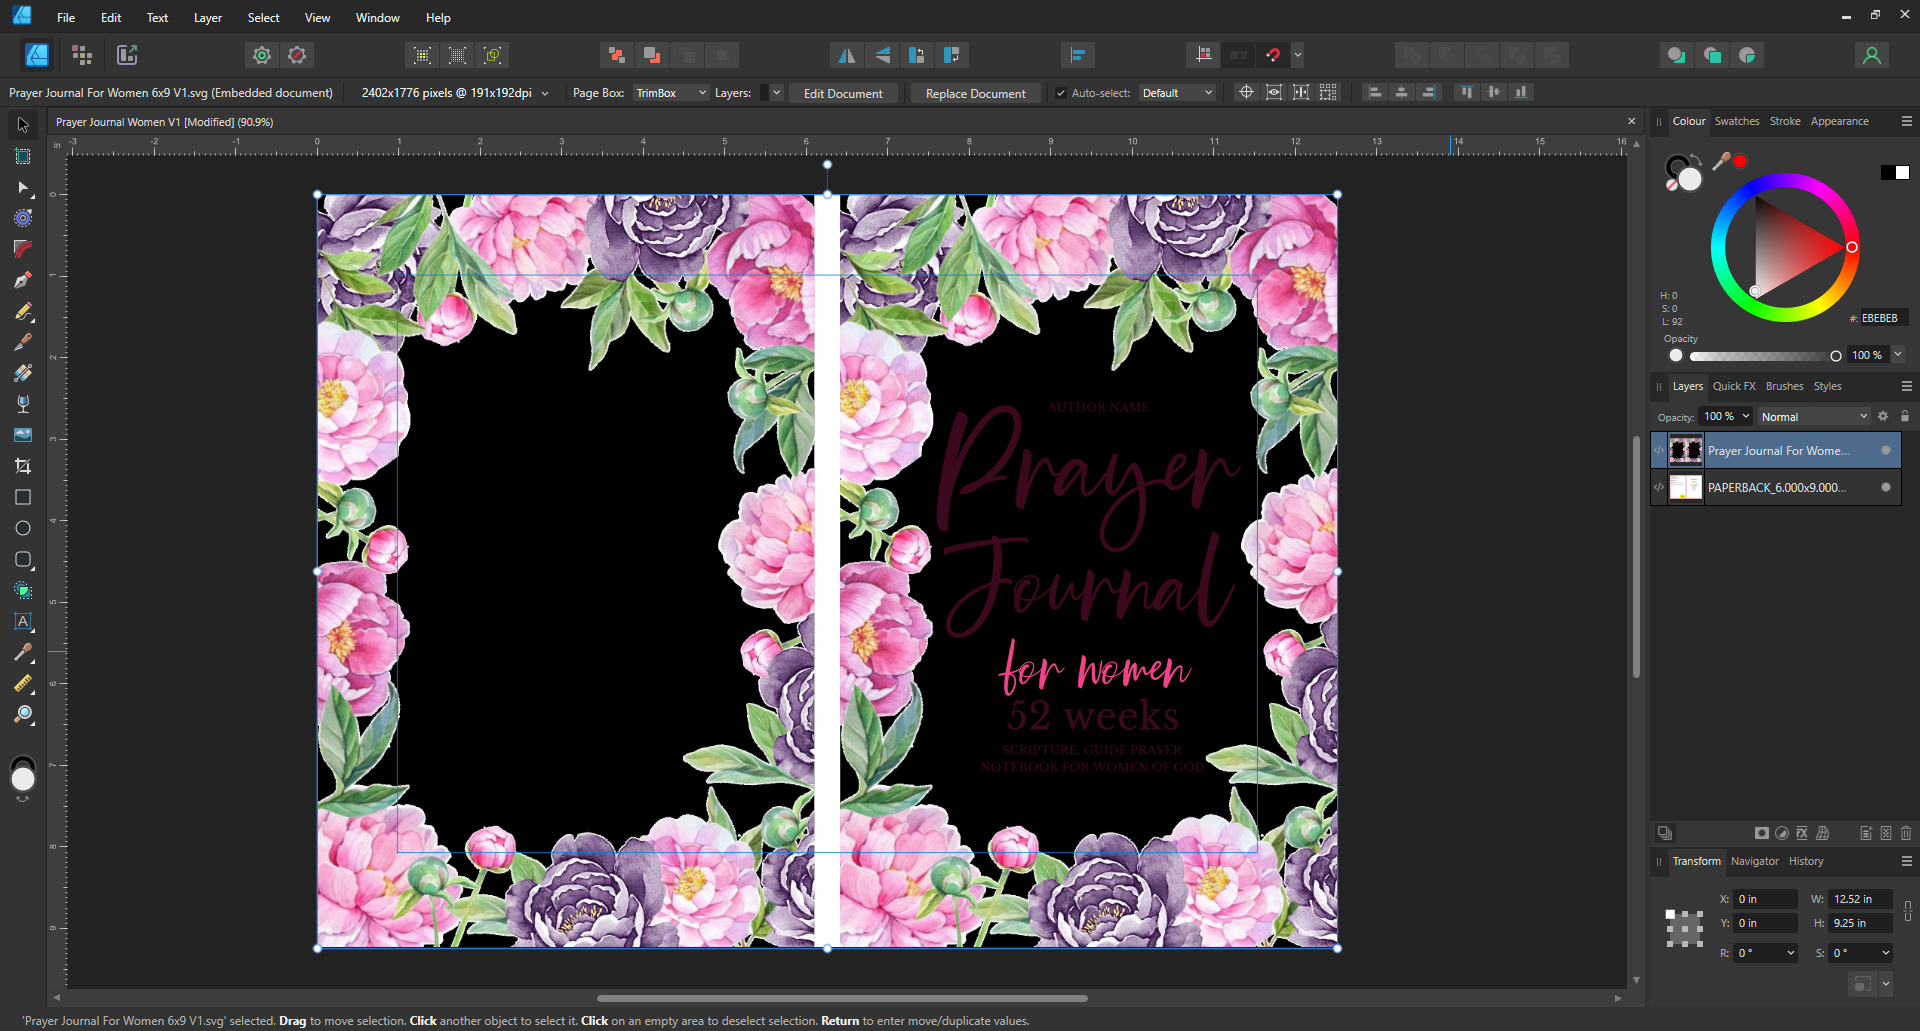Select the Ellipse shape tool

[23, 528]
